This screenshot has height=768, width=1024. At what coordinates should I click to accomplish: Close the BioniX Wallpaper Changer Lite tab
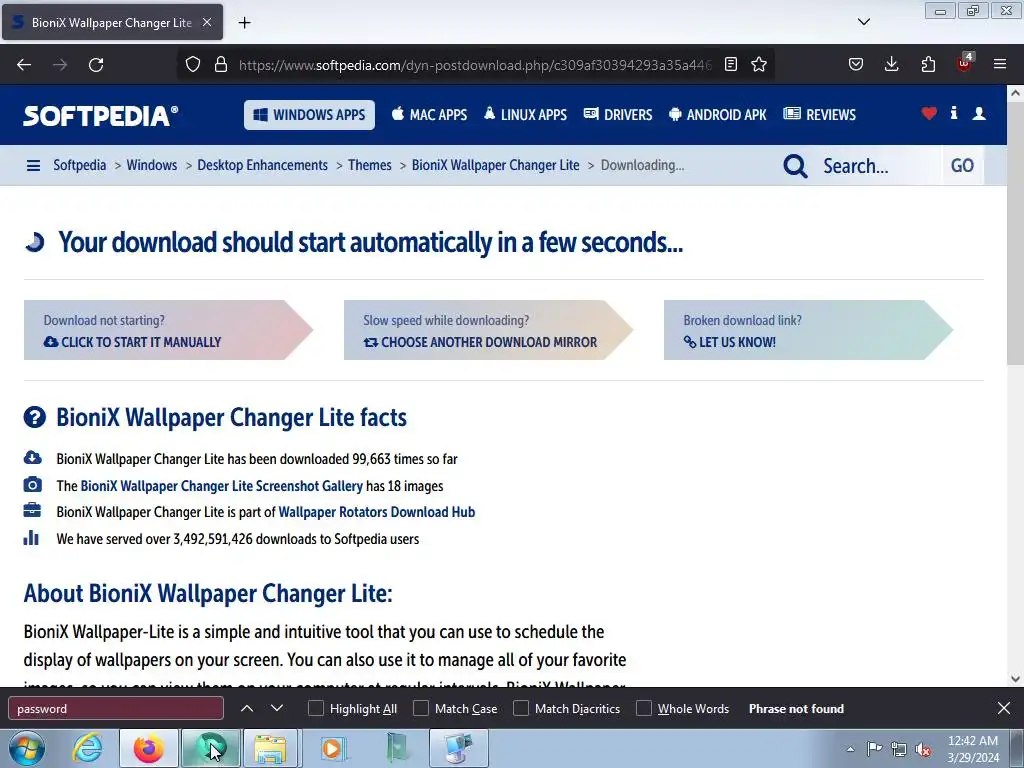207,22
